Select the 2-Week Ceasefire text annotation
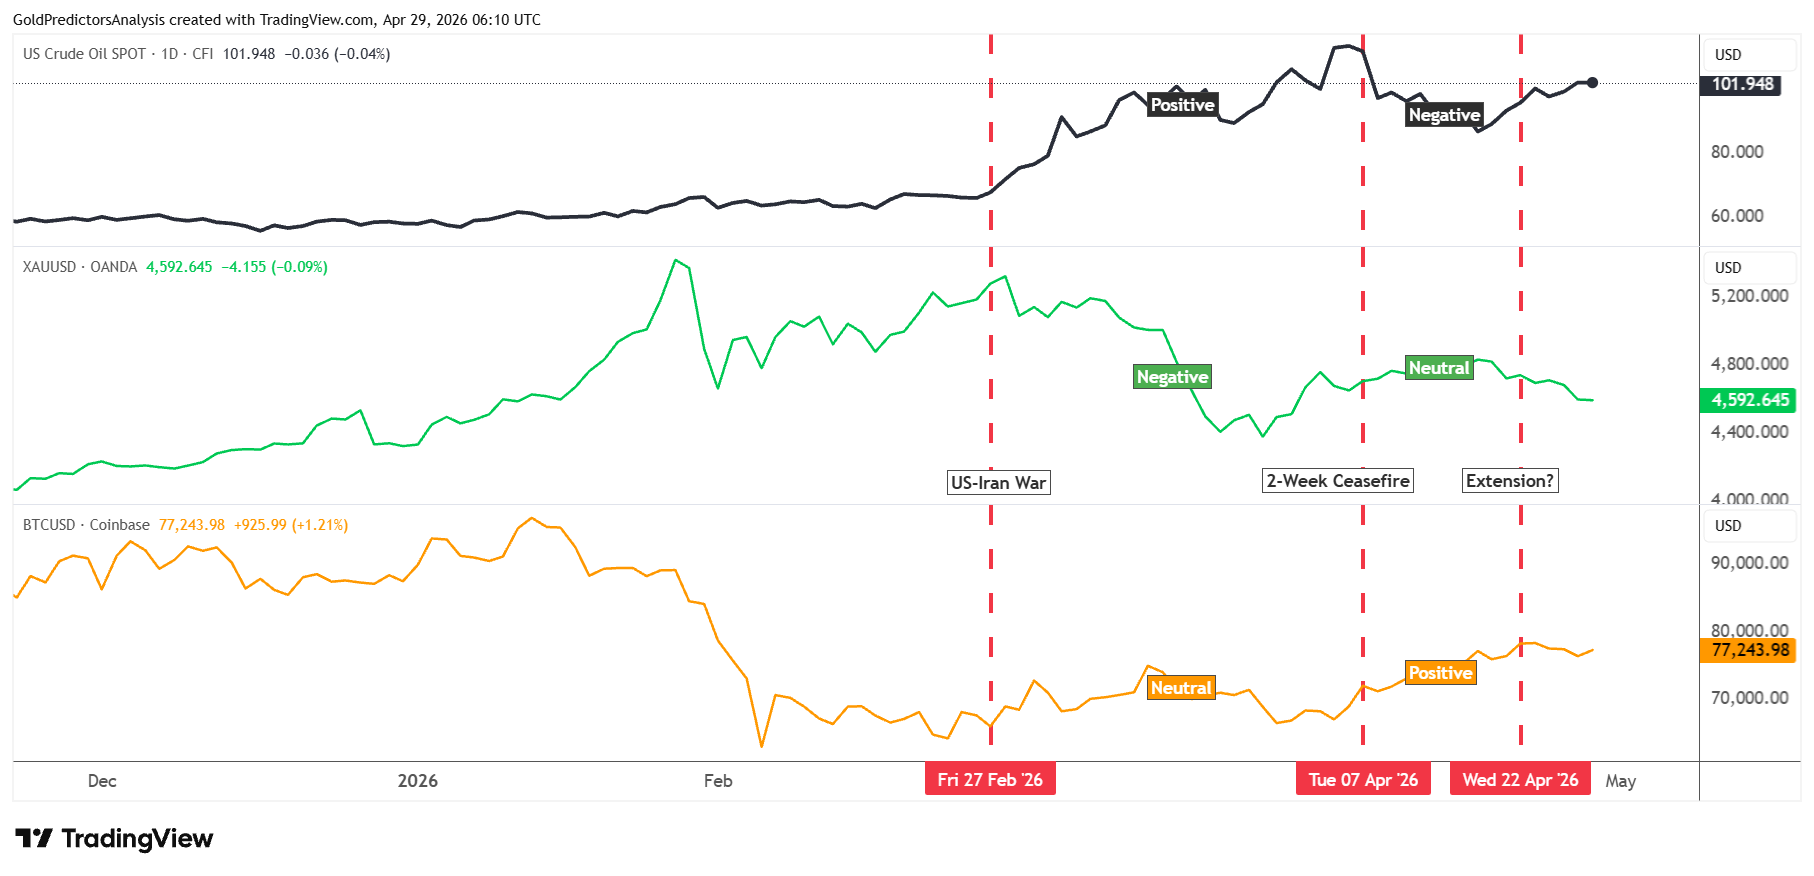 pos(1338,481)
